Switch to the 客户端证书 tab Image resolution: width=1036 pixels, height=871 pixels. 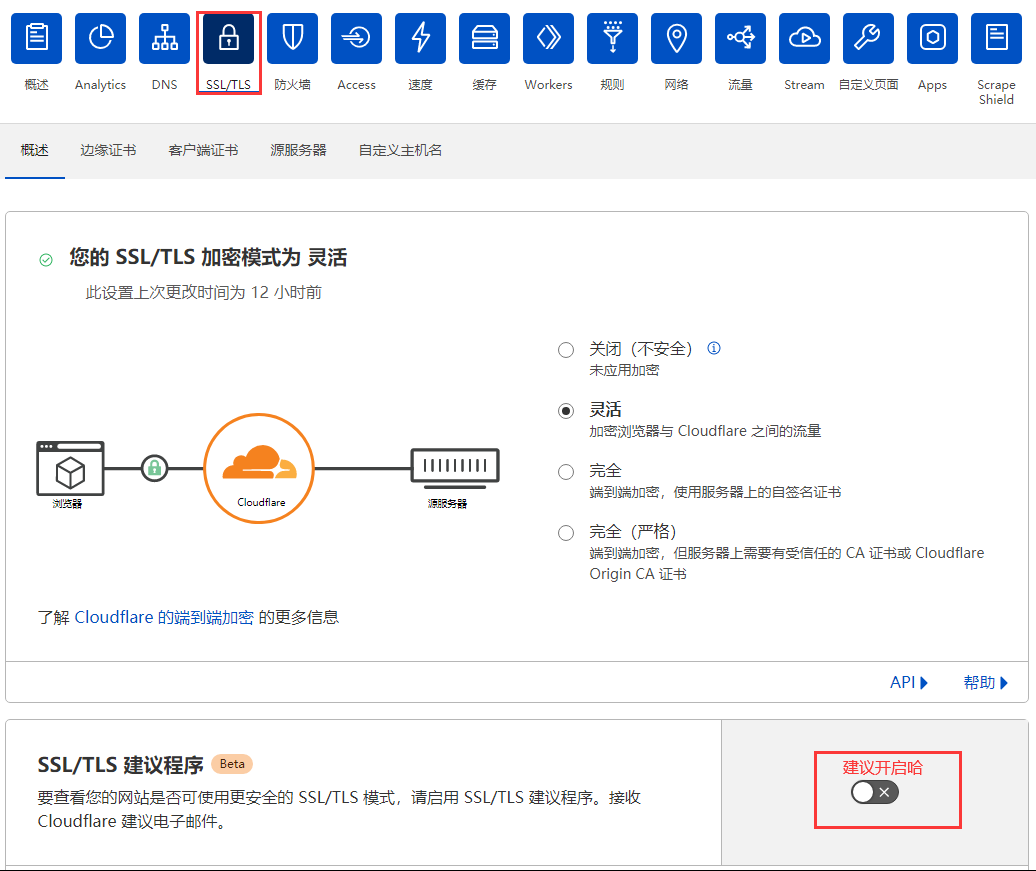(x=204, y=150)
